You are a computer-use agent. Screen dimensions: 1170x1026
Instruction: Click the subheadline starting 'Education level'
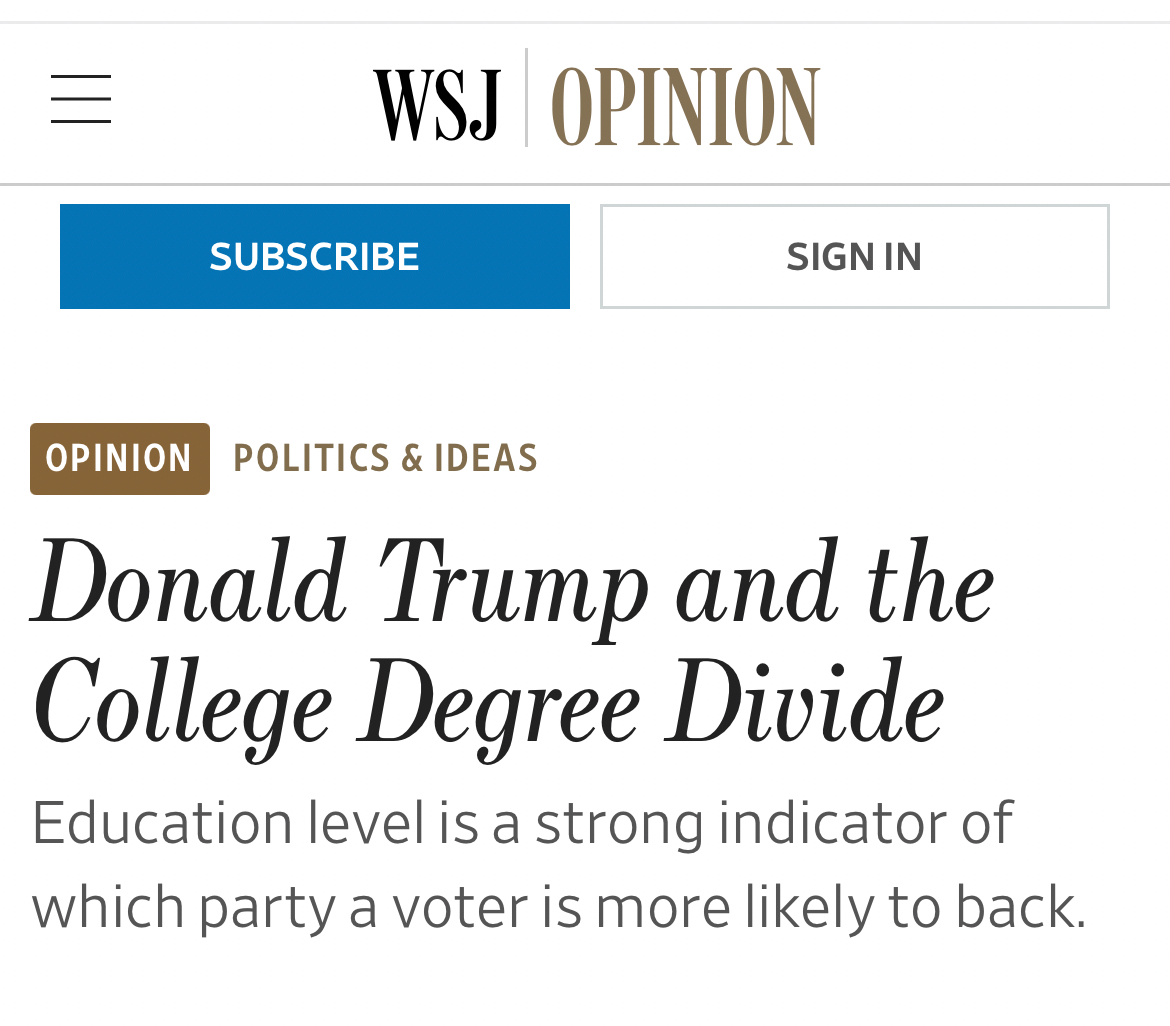pos(522,824)
